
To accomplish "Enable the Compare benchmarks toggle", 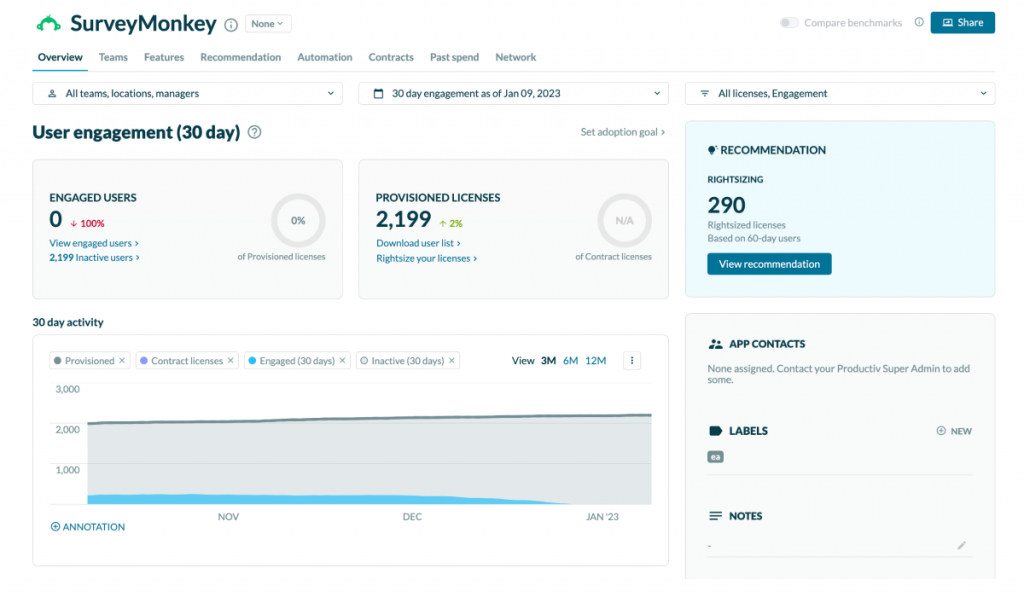I will pyautogui.click(x=789, y=20).
